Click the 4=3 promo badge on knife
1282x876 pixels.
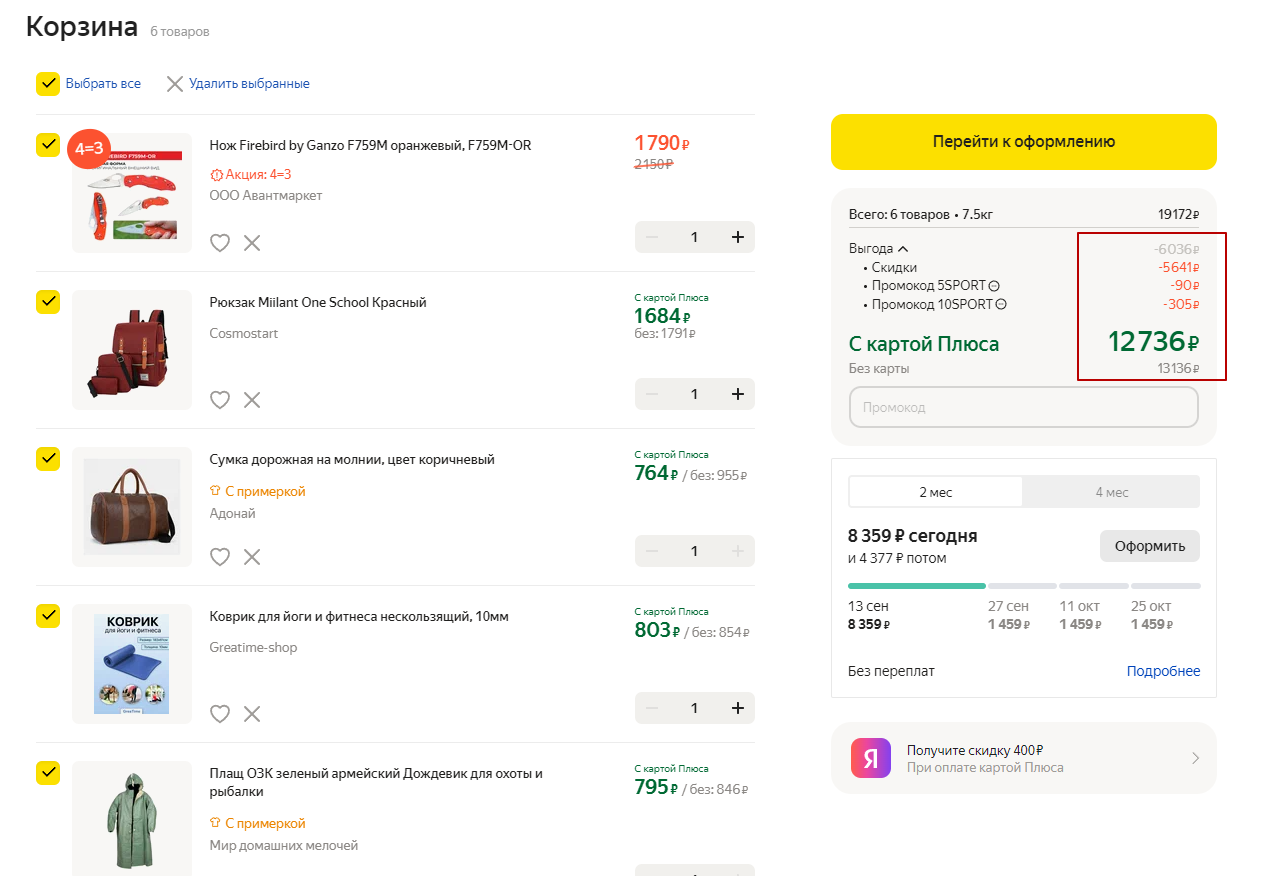tap(90, 150)
